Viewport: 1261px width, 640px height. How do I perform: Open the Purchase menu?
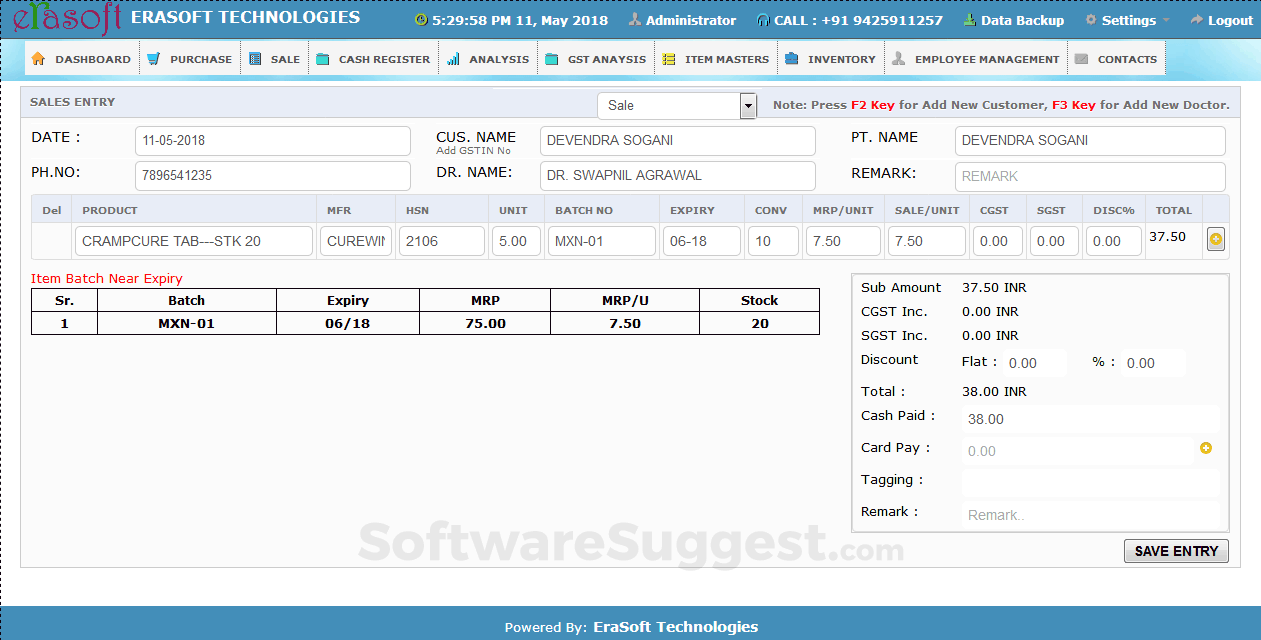coord(190,59)
